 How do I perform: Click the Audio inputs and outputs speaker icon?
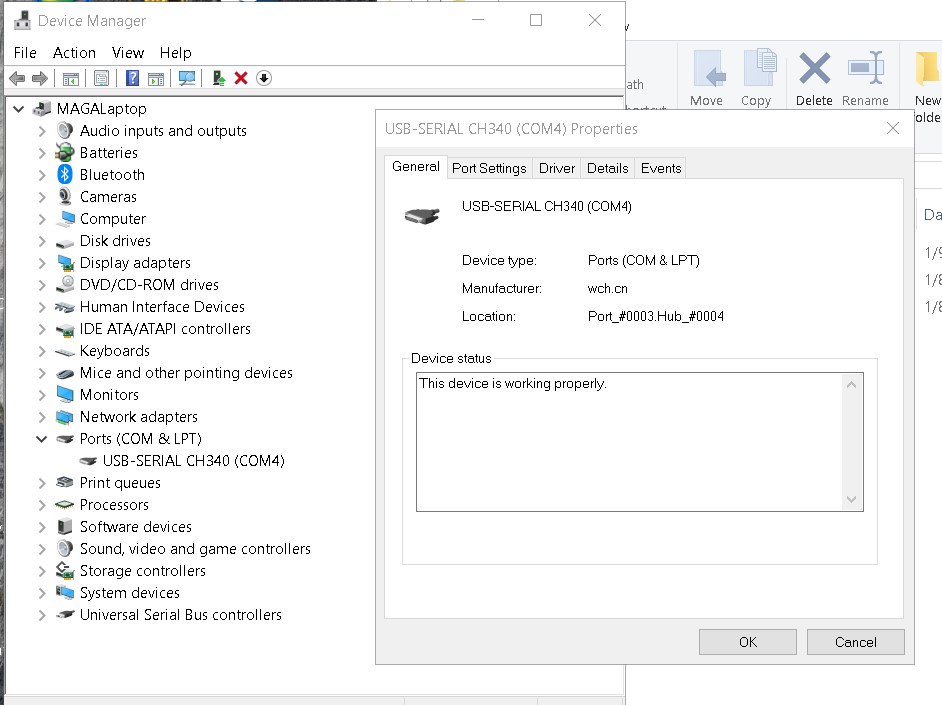[65, 130]
